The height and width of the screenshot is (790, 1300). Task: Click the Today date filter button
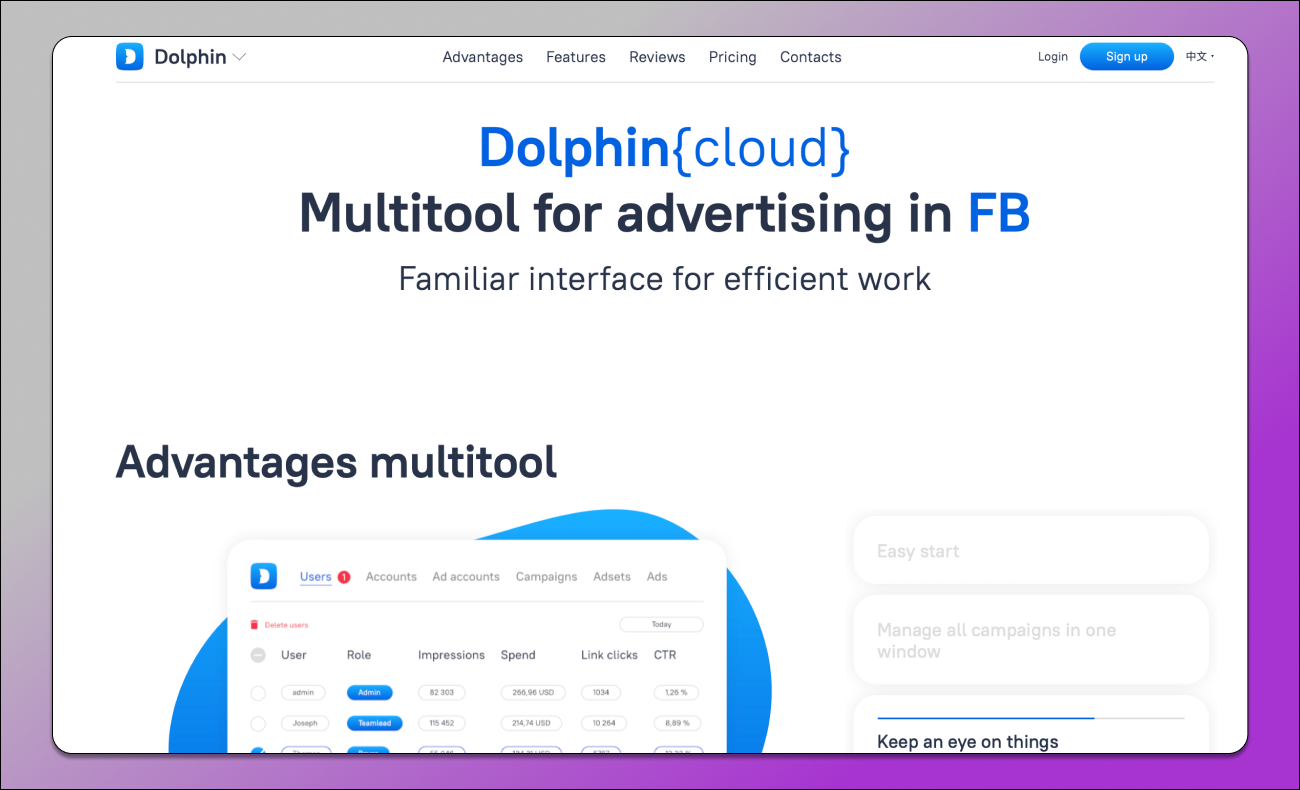click(x=661, y=625)
